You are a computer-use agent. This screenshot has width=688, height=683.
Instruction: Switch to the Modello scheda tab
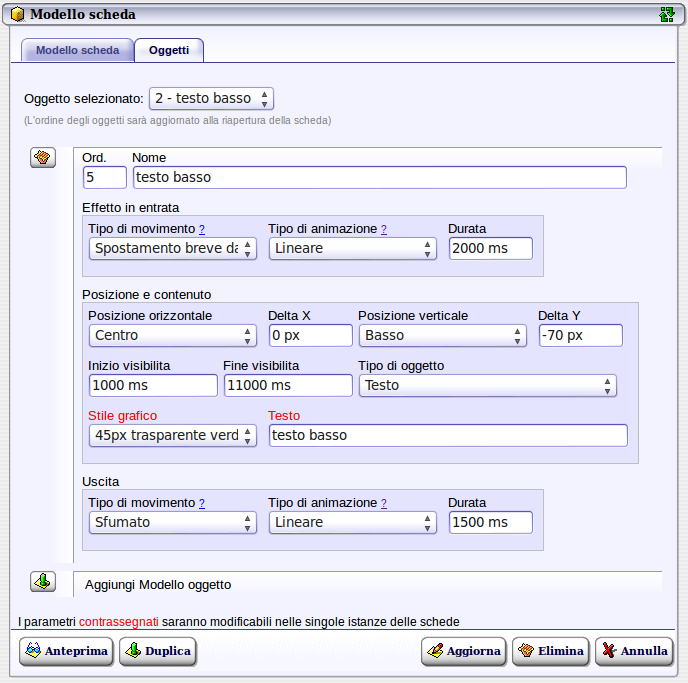click(77, 50)
